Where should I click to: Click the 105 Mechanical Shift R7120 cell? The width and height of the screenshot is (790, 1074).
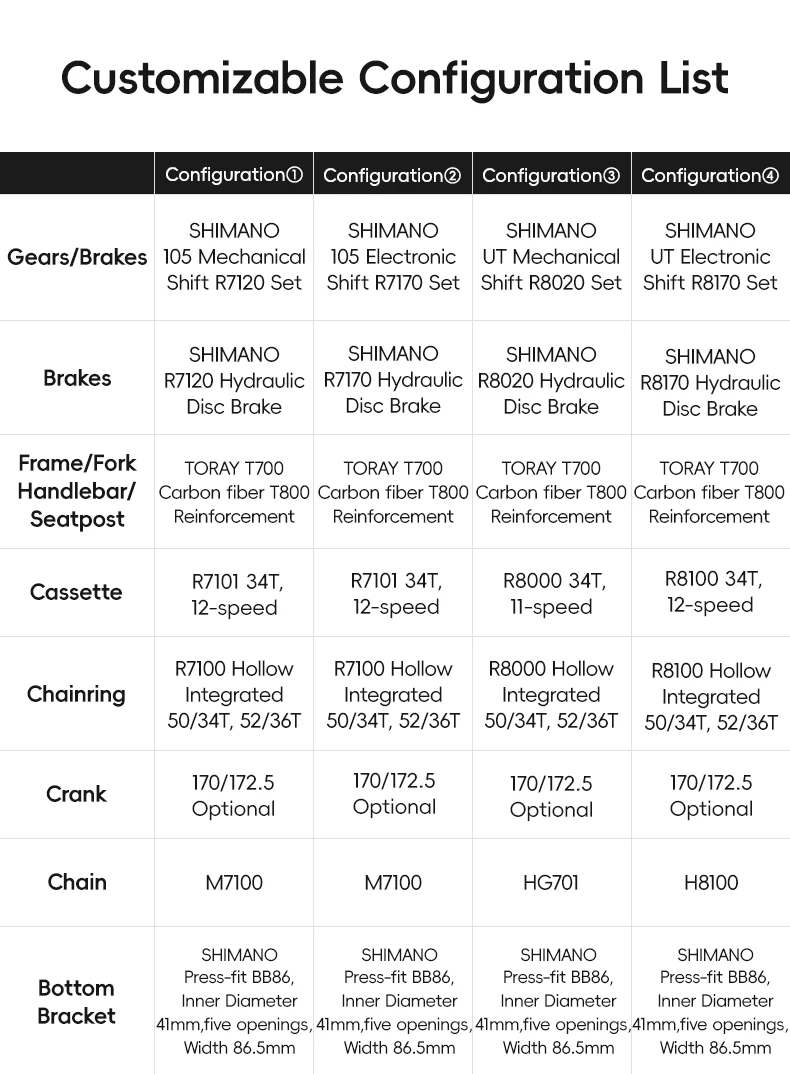point(234,257)
